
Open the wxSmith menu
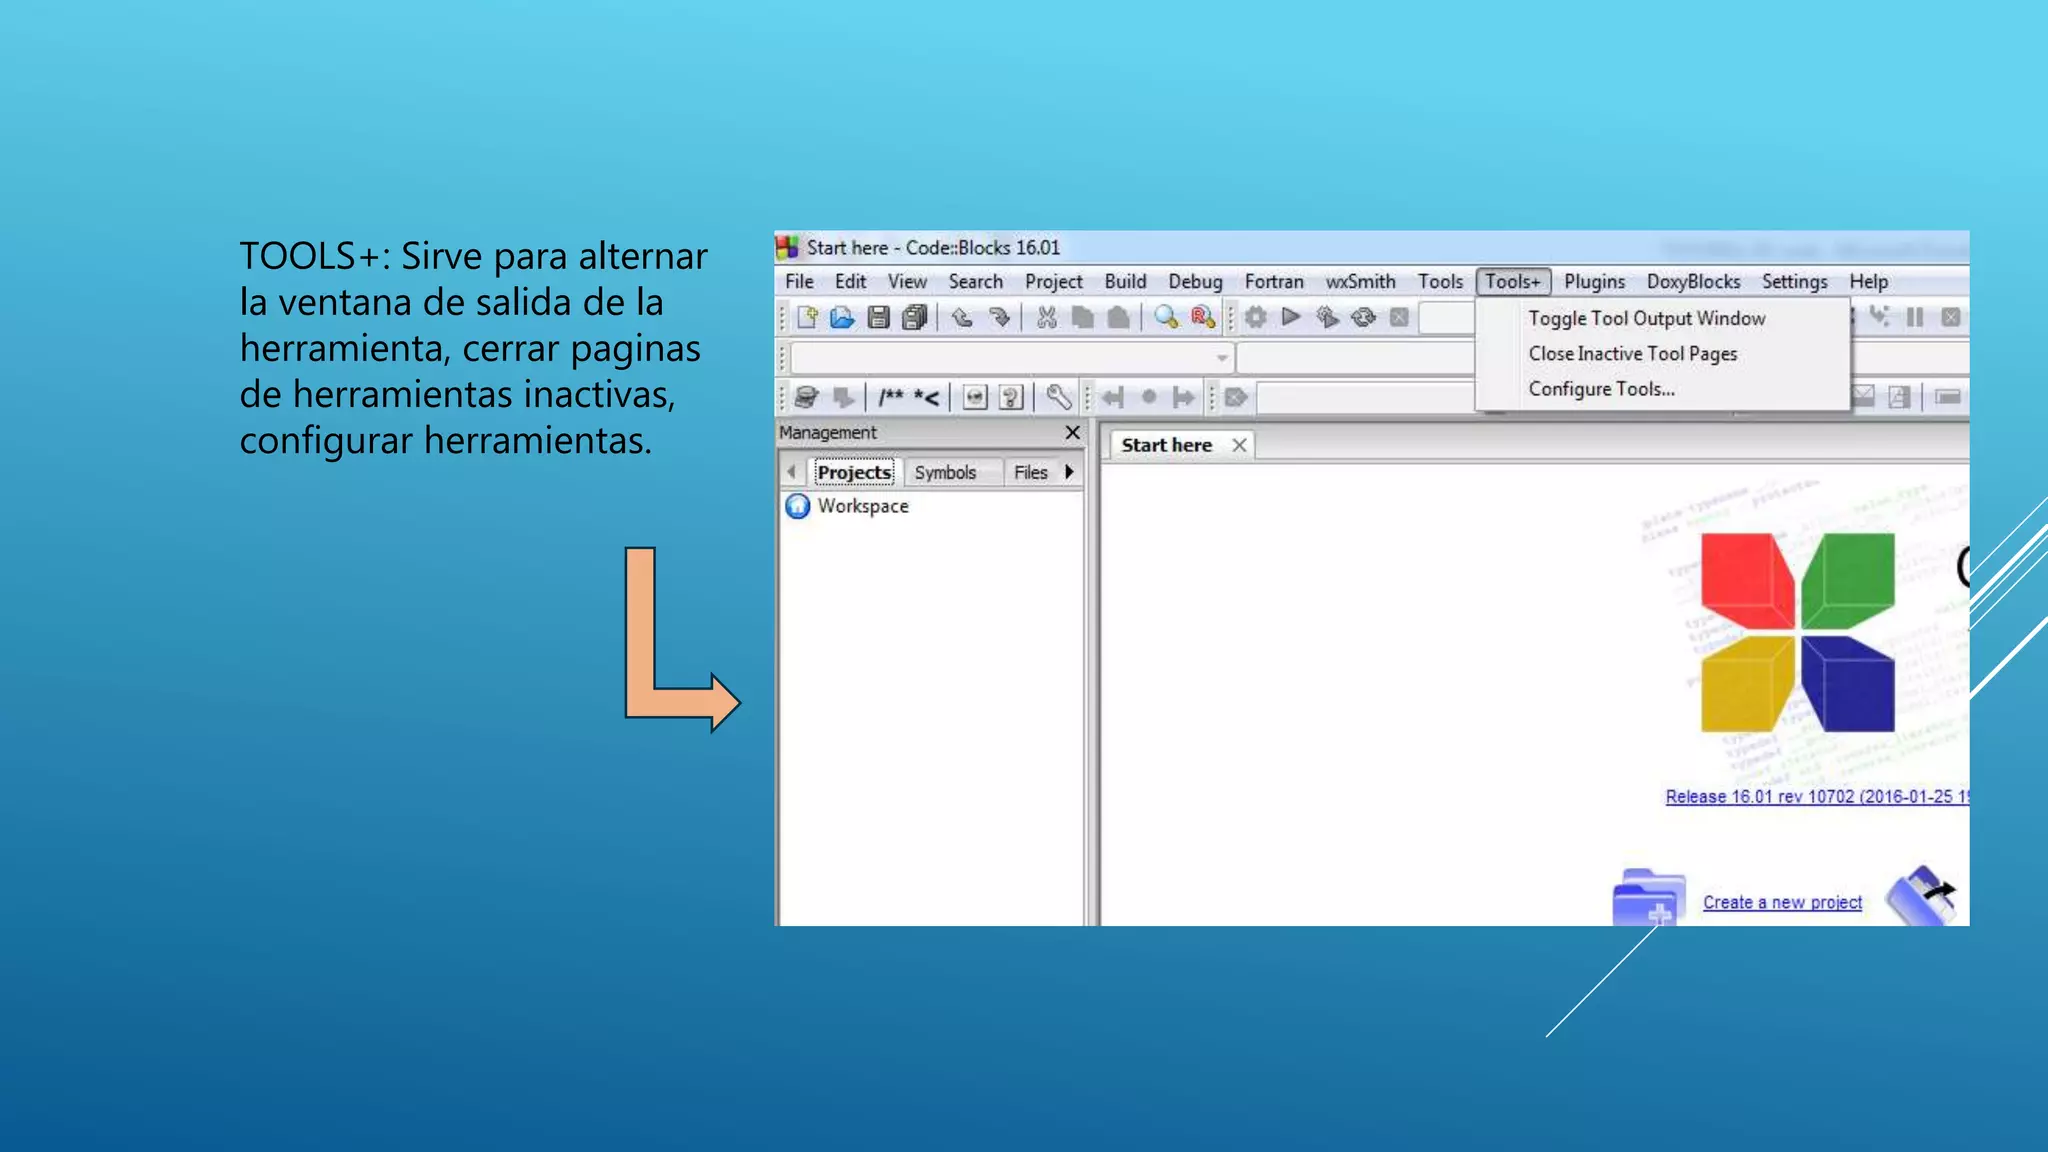click(1360, 282)
